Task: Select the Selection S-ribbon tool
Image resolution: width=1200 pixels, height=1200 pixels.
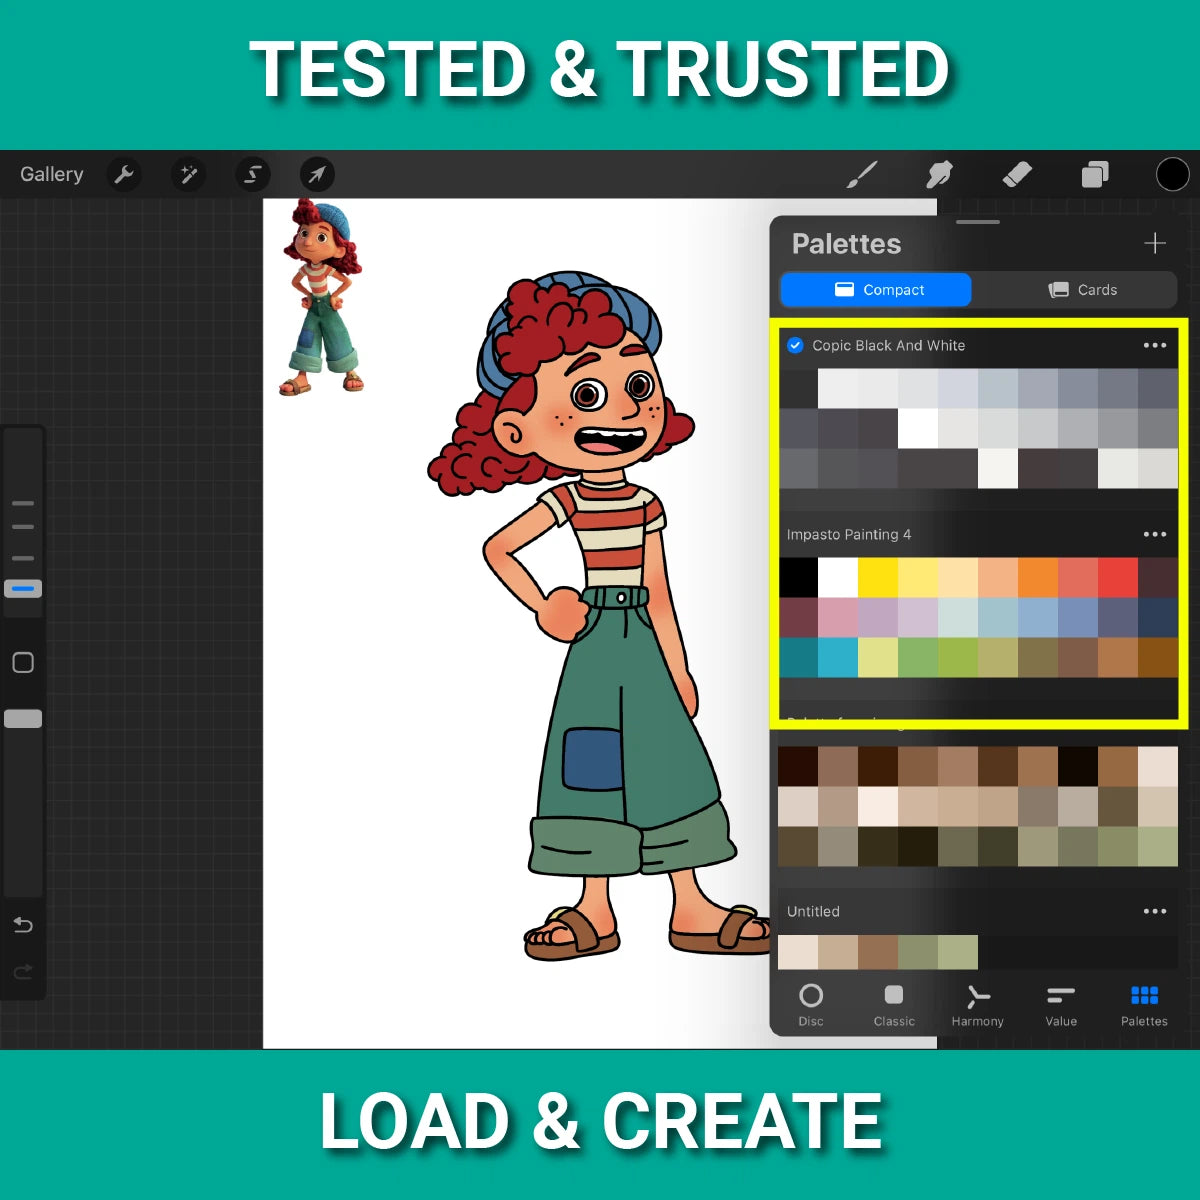Action: (253, 175)
